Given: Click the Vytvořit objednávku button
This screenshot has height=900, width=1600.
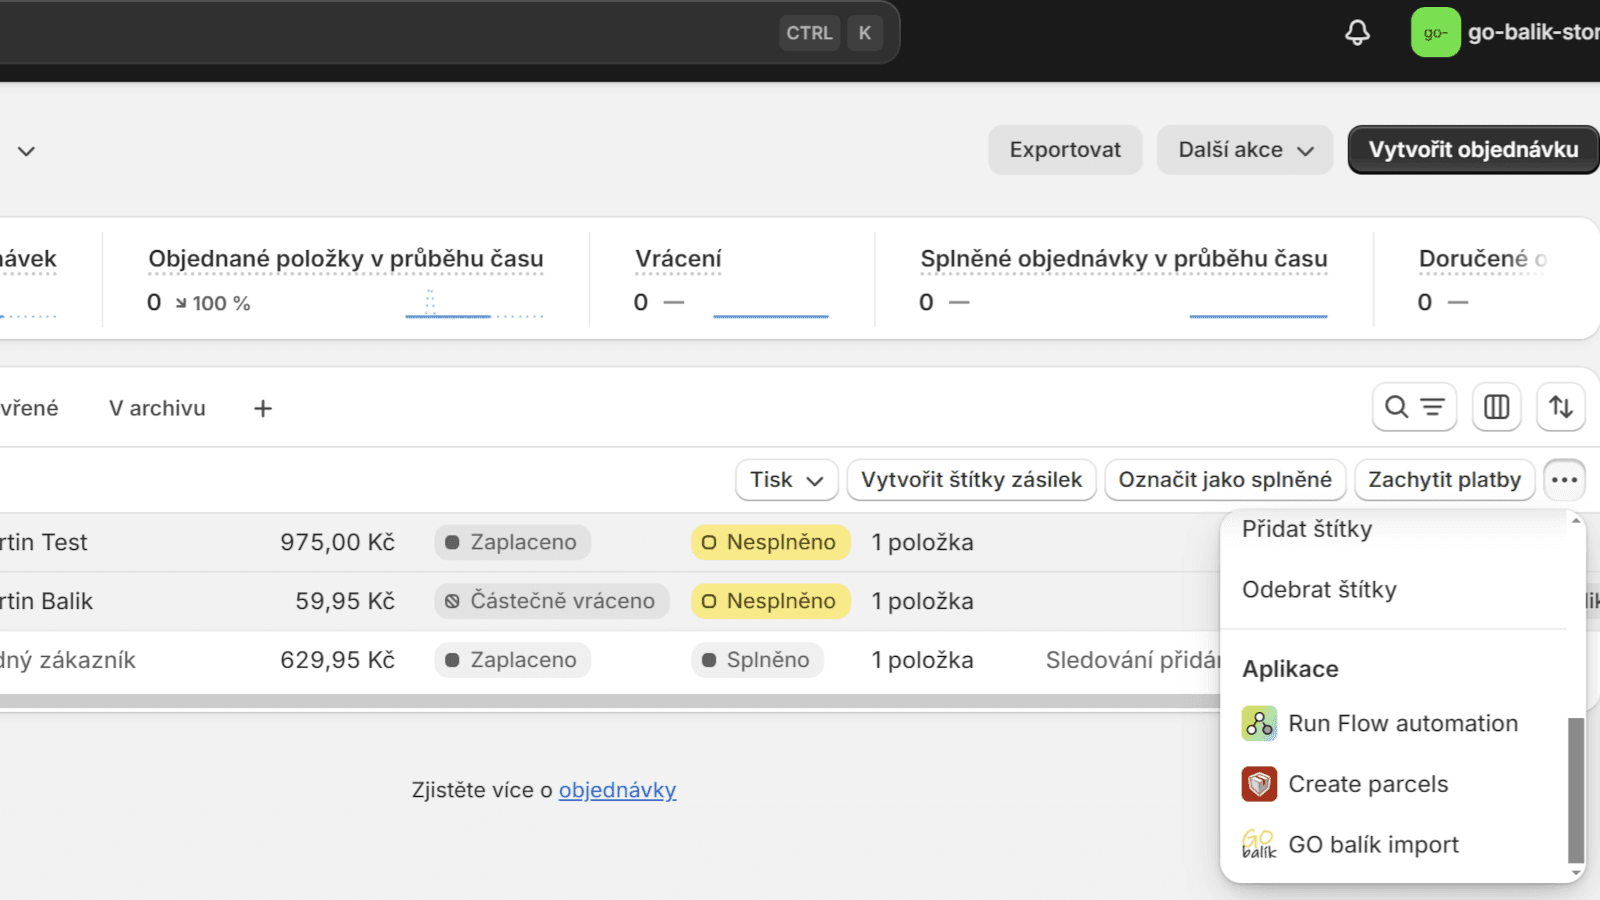Looking at the screenshot, I should tap(1473, 150).
